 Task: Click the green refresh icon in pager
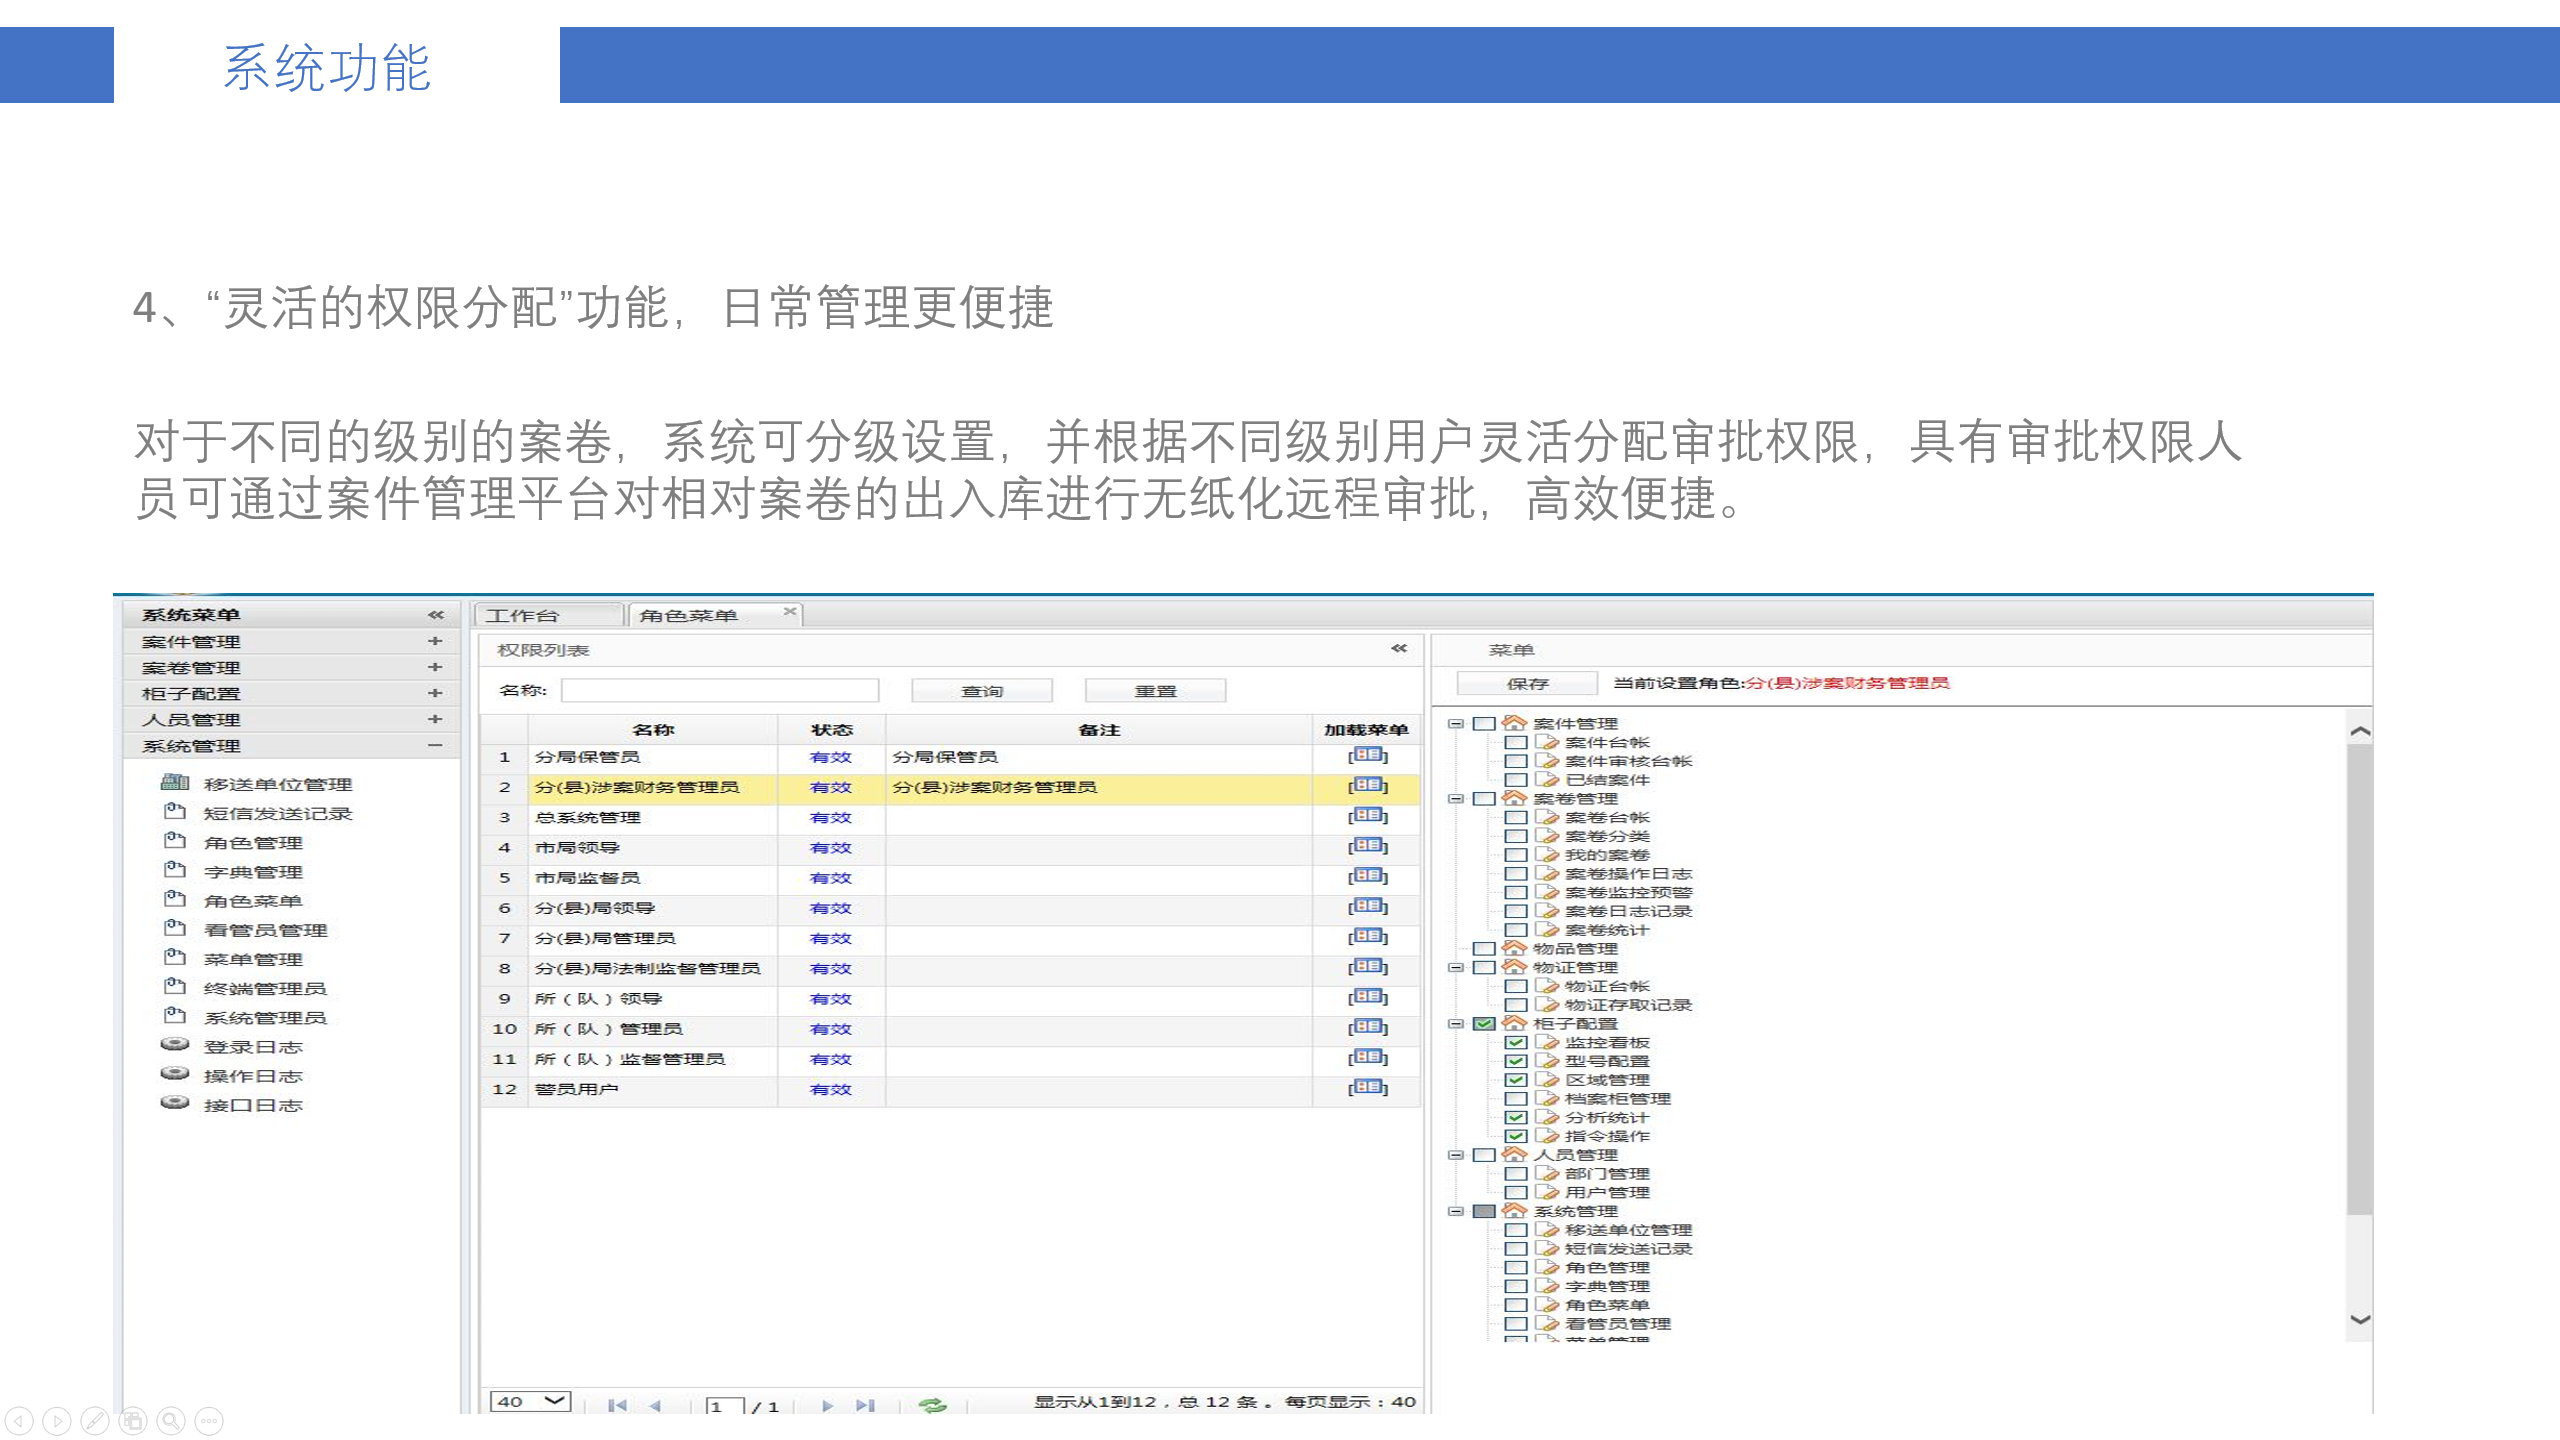(932, 1405)
